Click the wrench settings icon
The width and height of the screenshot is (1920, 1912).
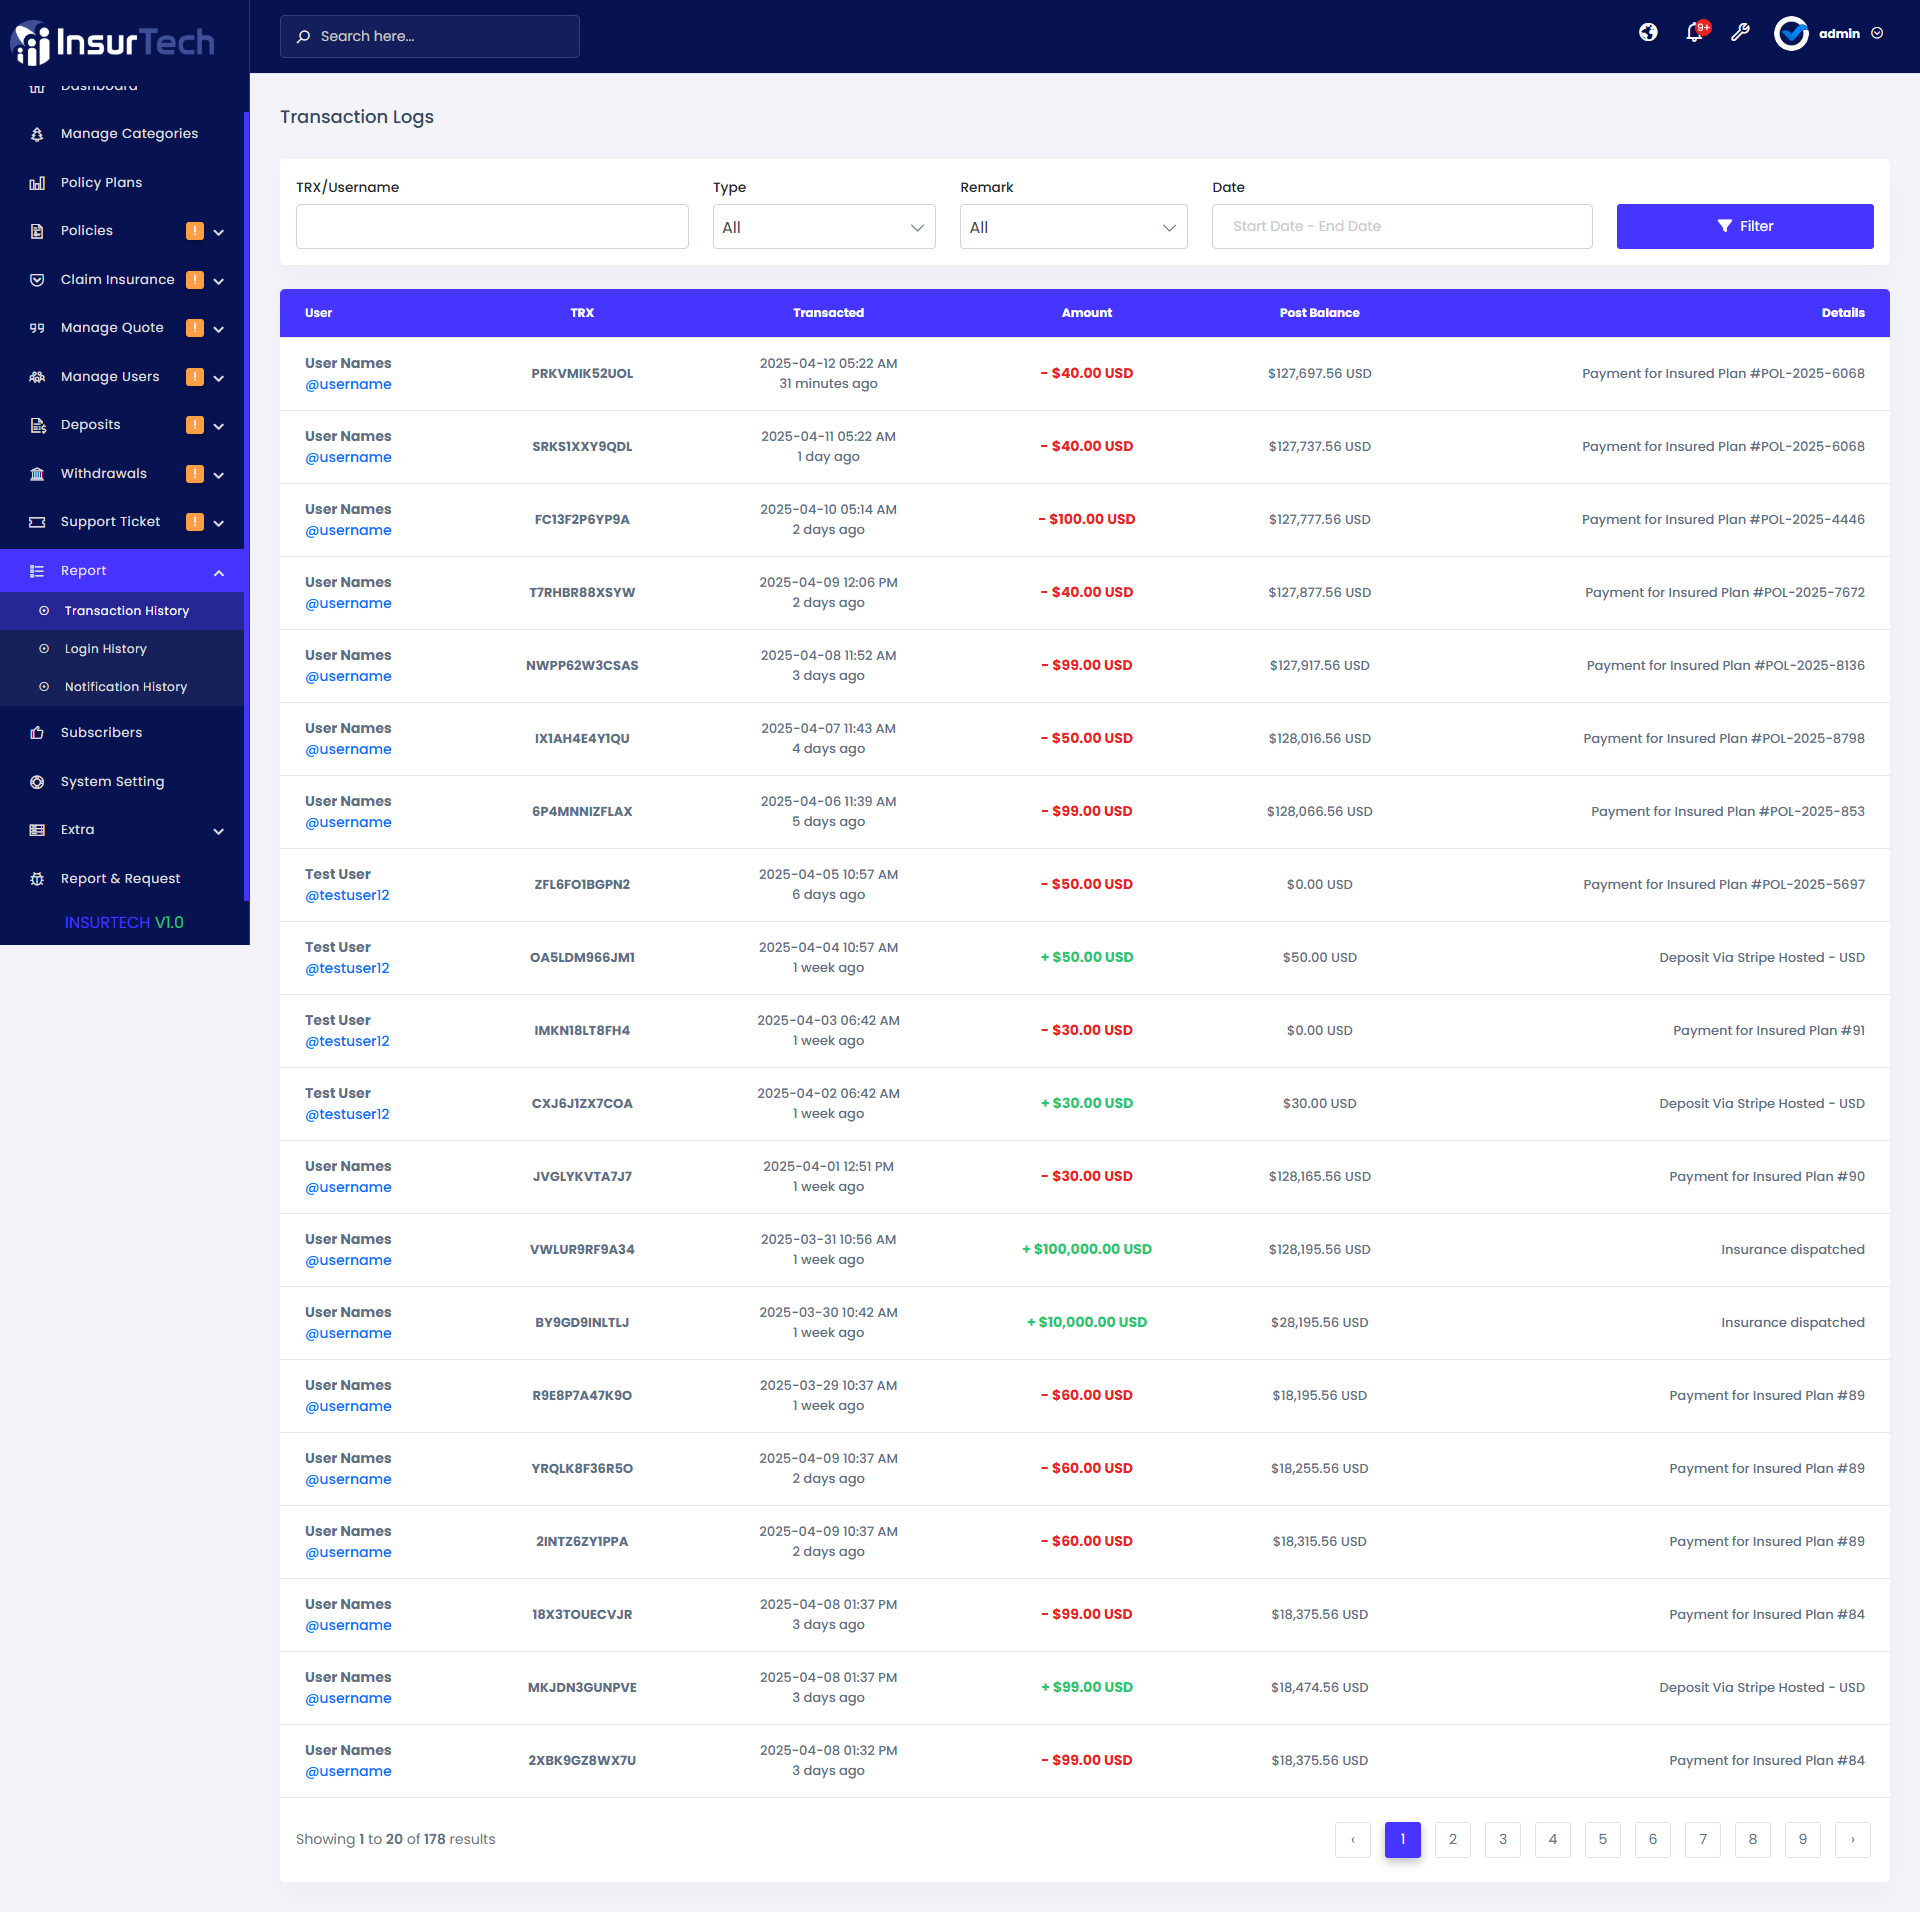(1740, 33)
